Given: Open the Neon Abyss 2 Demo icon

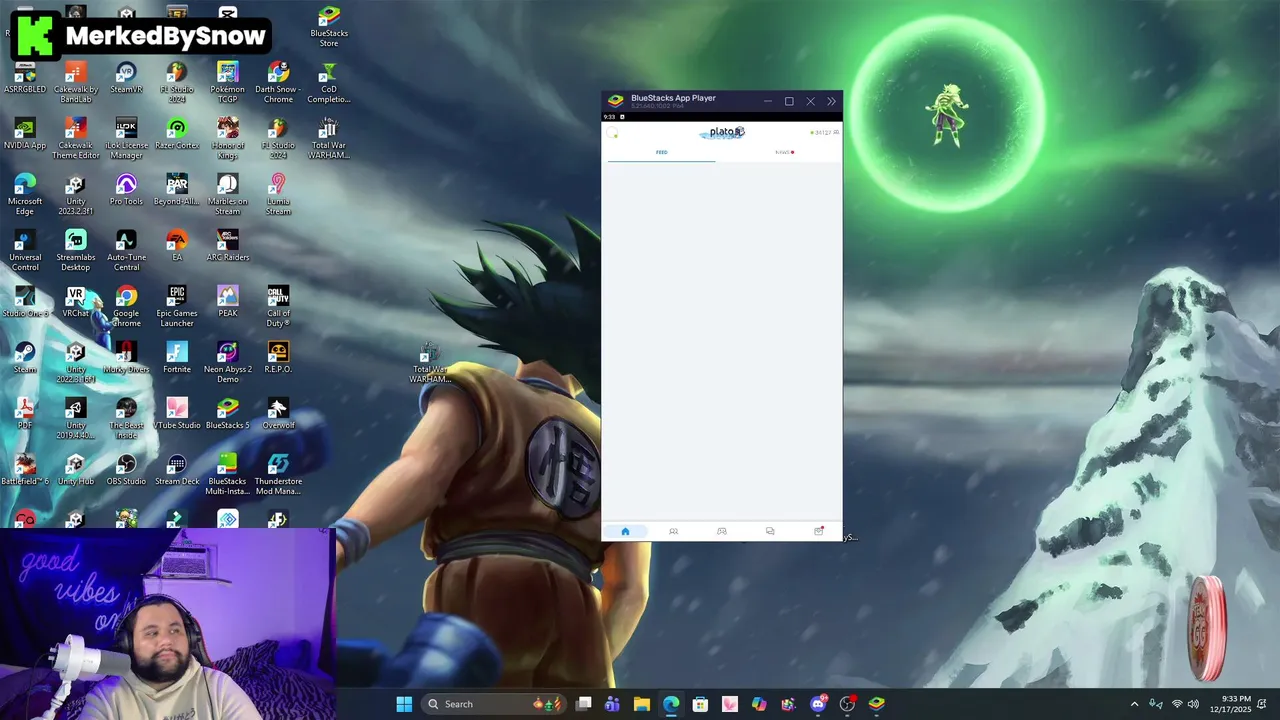Looking at the screenshot, I should [228, 363].
